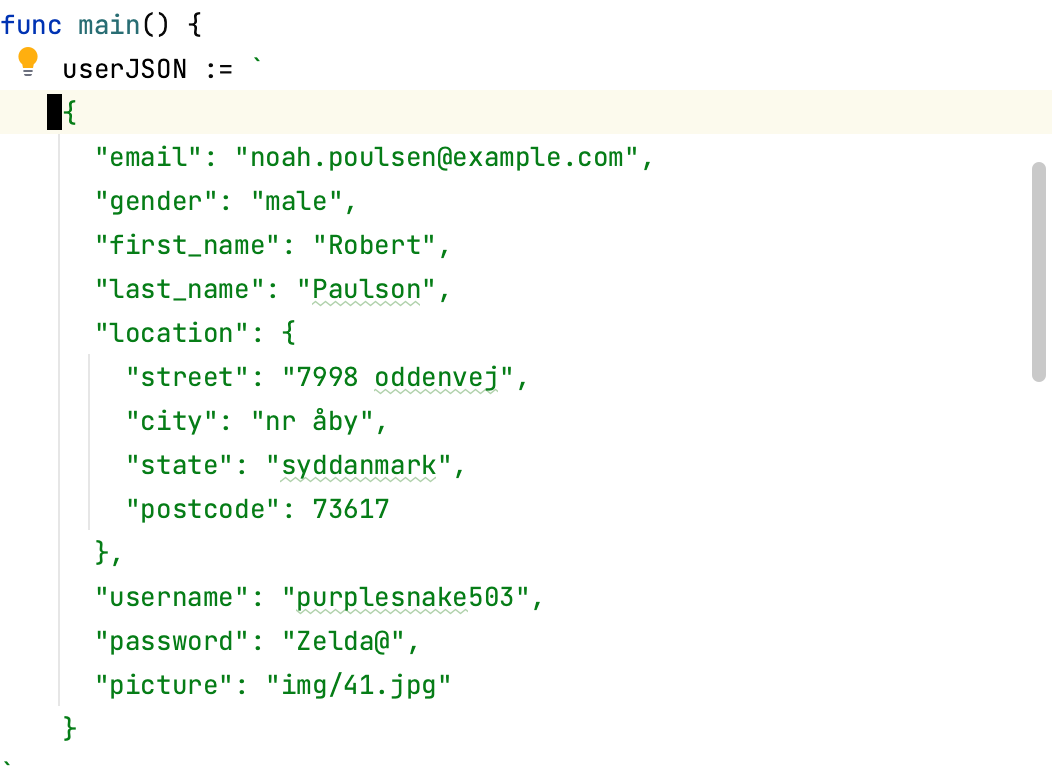
Task: Click the final closing brace of the JSON
Action: (x=69, y=728)
